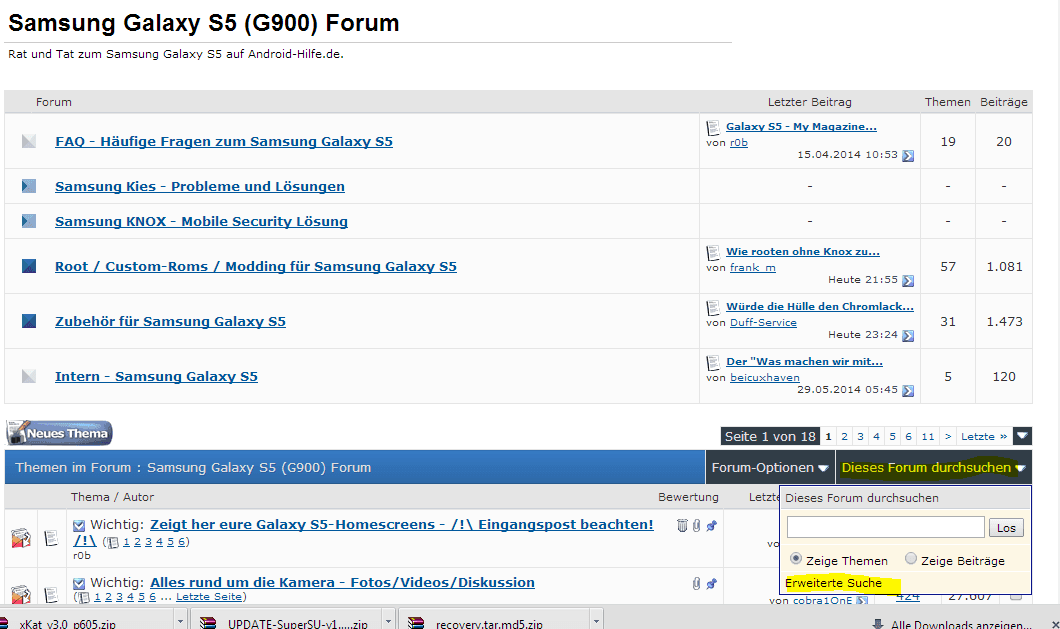Go to last post arrow at Heute 21:55
The image size is (1060, 629).
(x=908, y=281)
